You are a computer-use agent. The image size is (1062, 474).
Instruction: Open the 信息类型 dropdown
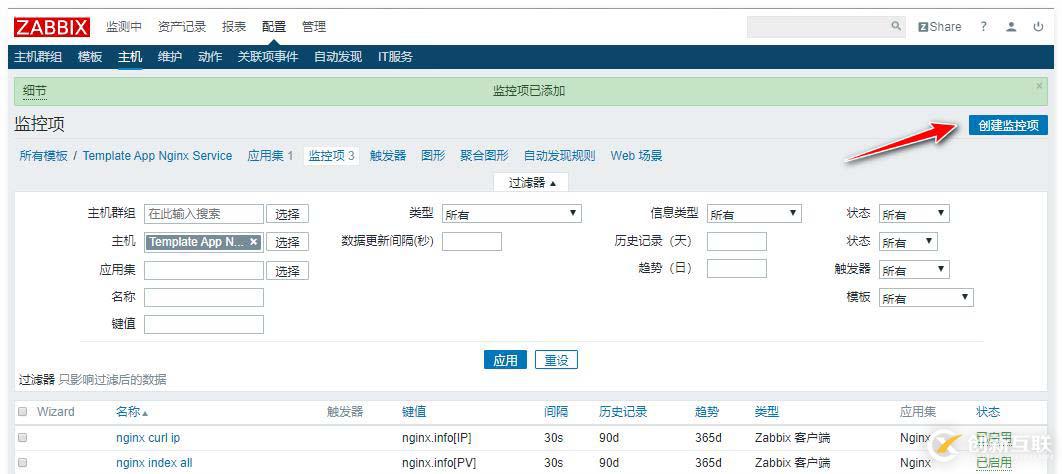[755, 214]
